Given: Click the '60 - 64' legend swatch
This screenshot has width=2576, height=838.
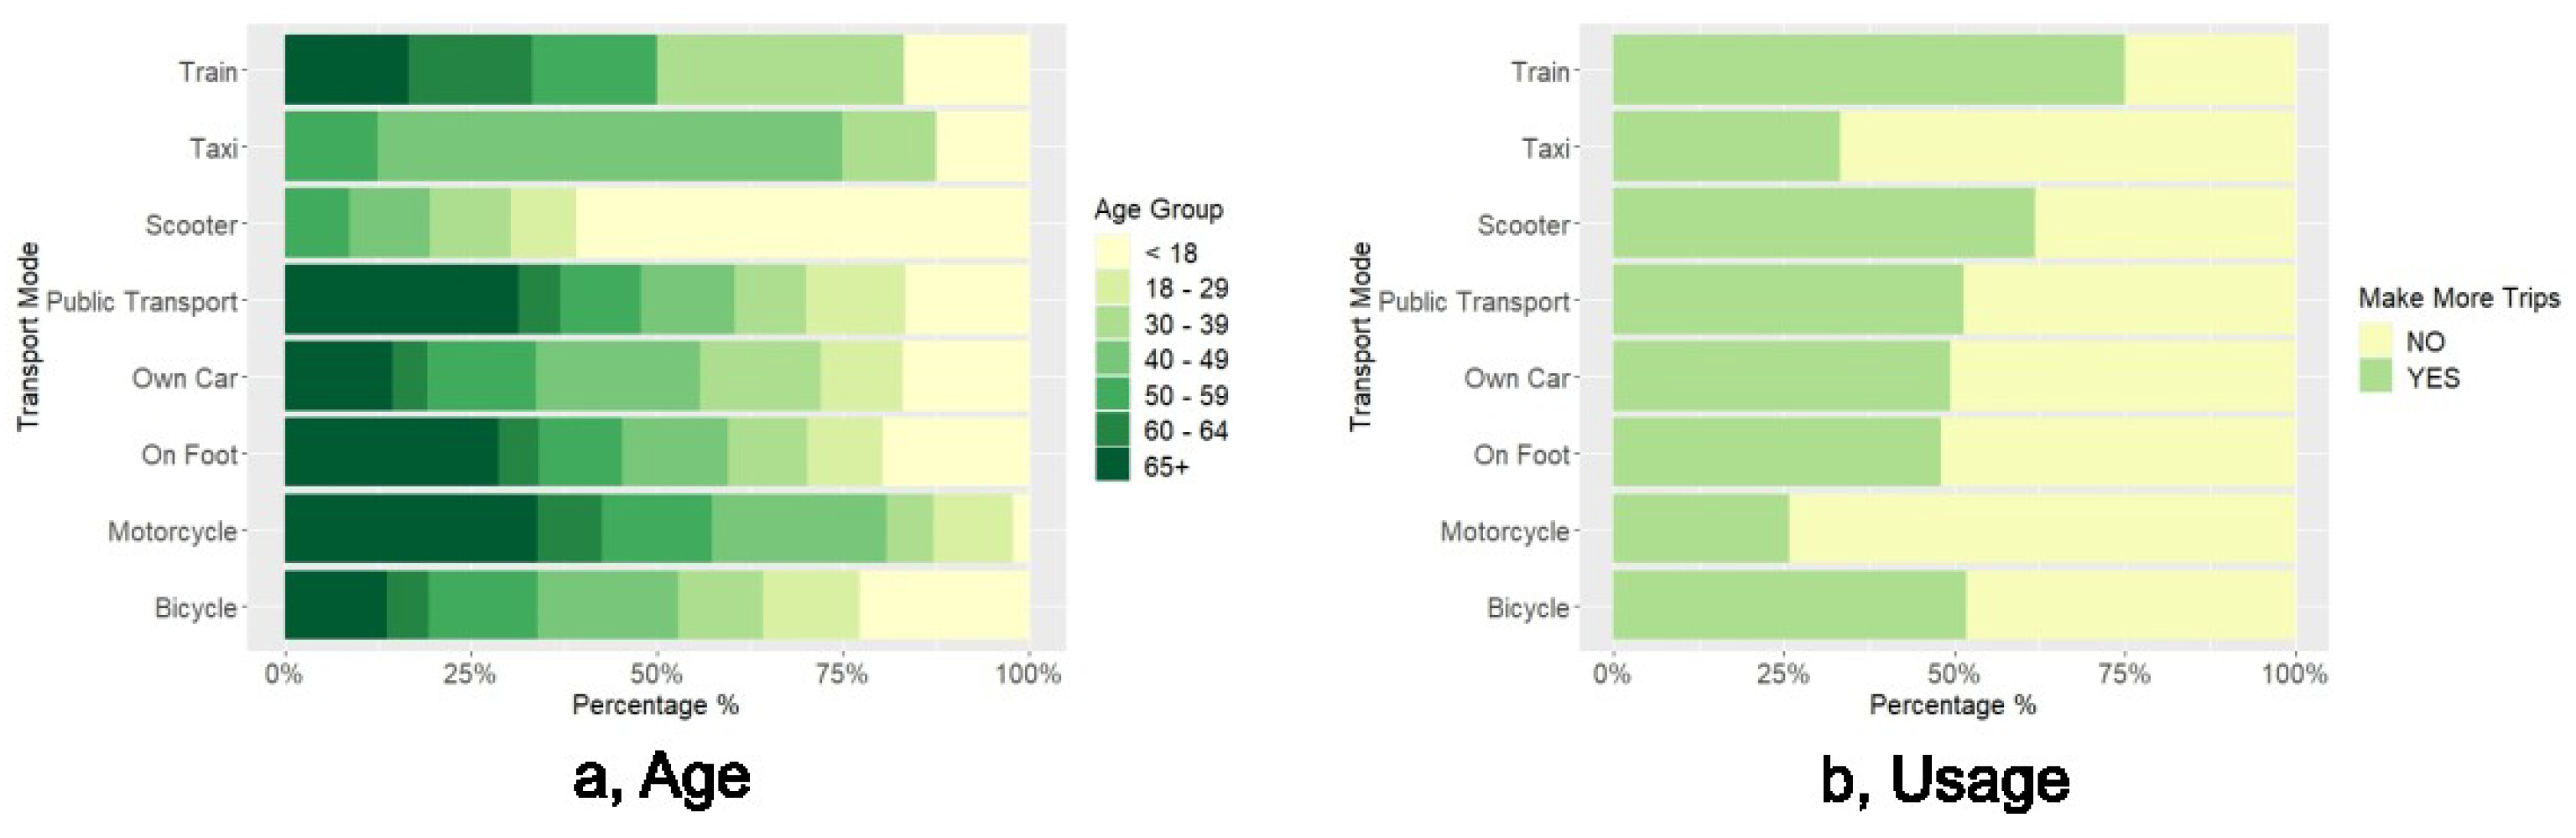Looking at the screenshot, I should 1112,430.
